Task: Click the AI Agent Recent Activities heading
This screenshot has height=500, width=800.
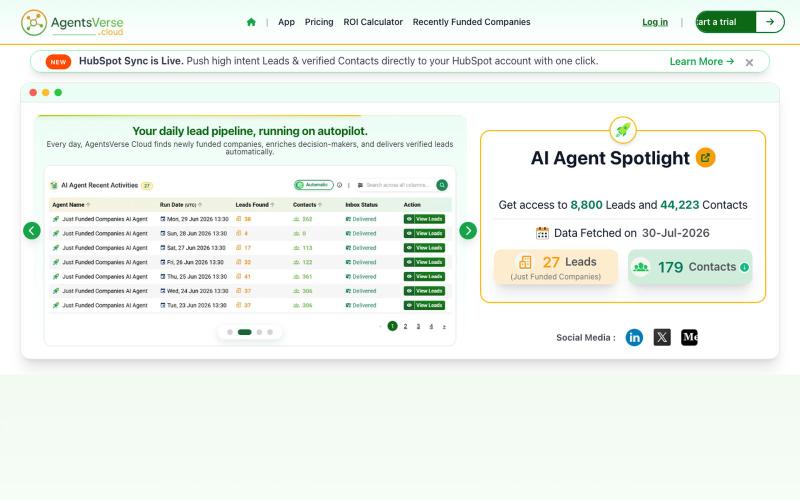Action: click(x=99, y=185)
